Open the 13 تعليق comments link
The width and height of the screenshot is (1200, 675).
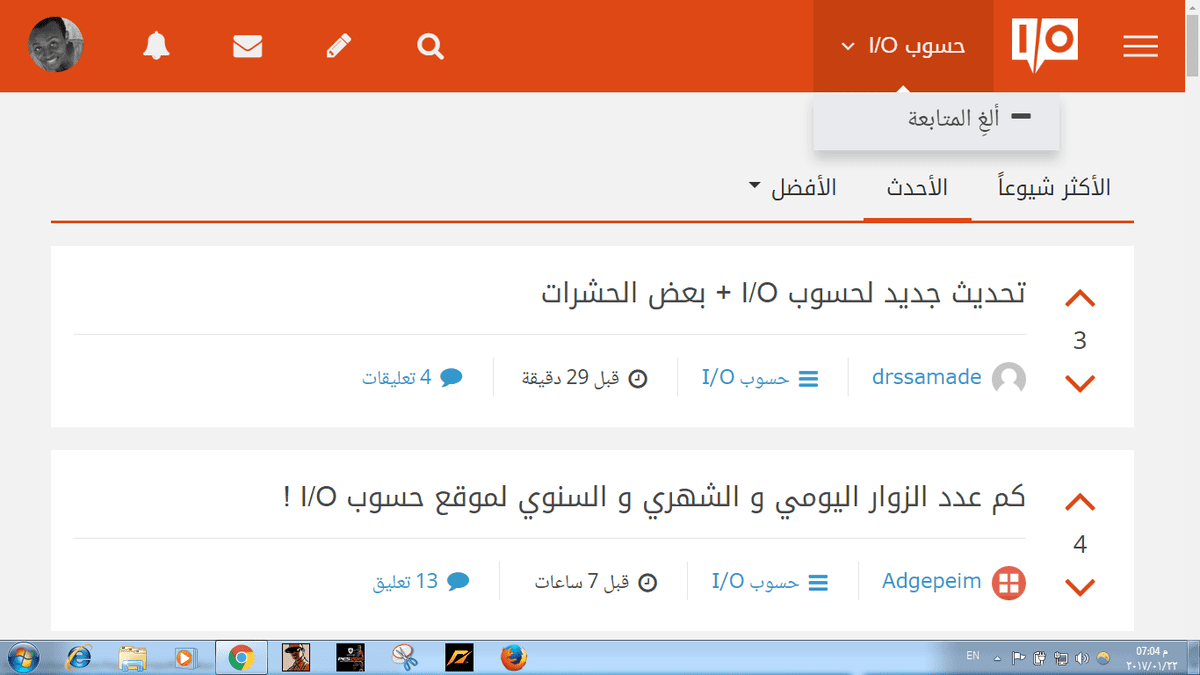(x=421, y=582)
